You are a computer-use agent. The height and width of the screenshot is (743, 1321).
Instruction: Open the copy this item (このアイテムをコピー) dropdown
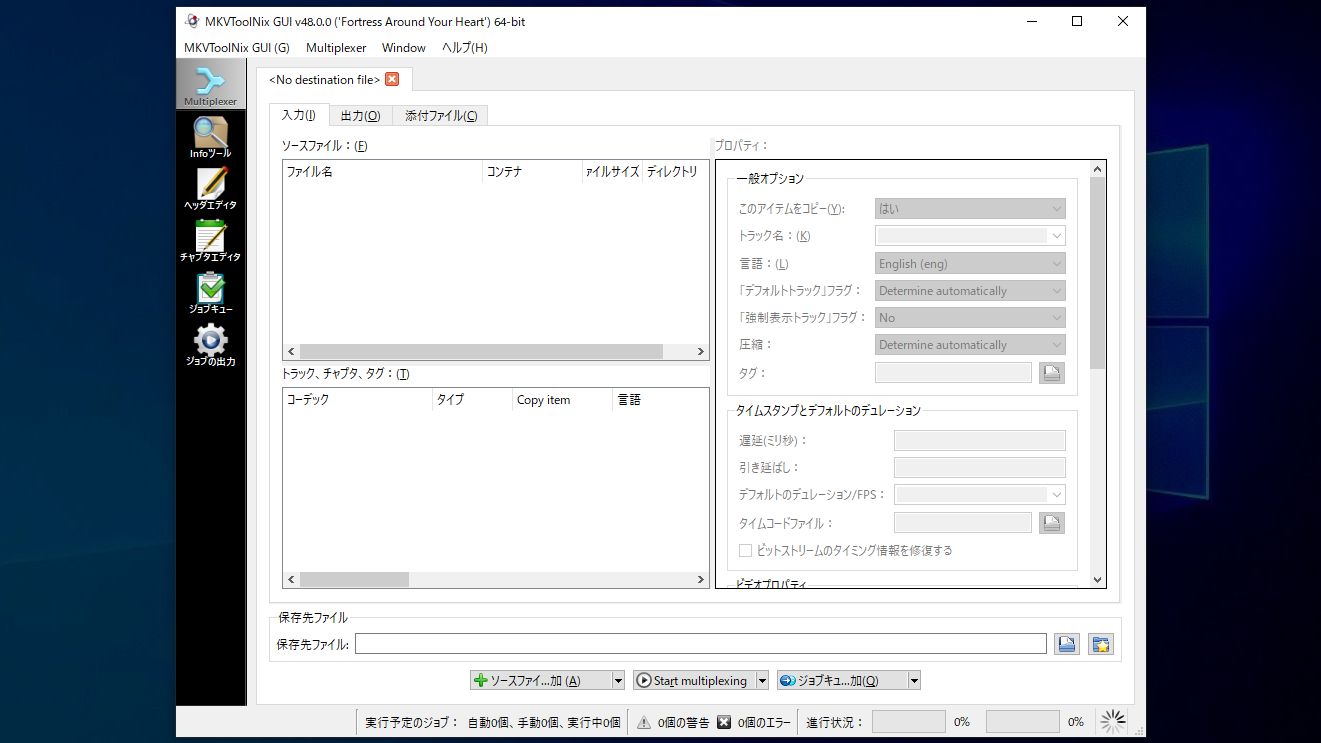coord(970,209)
